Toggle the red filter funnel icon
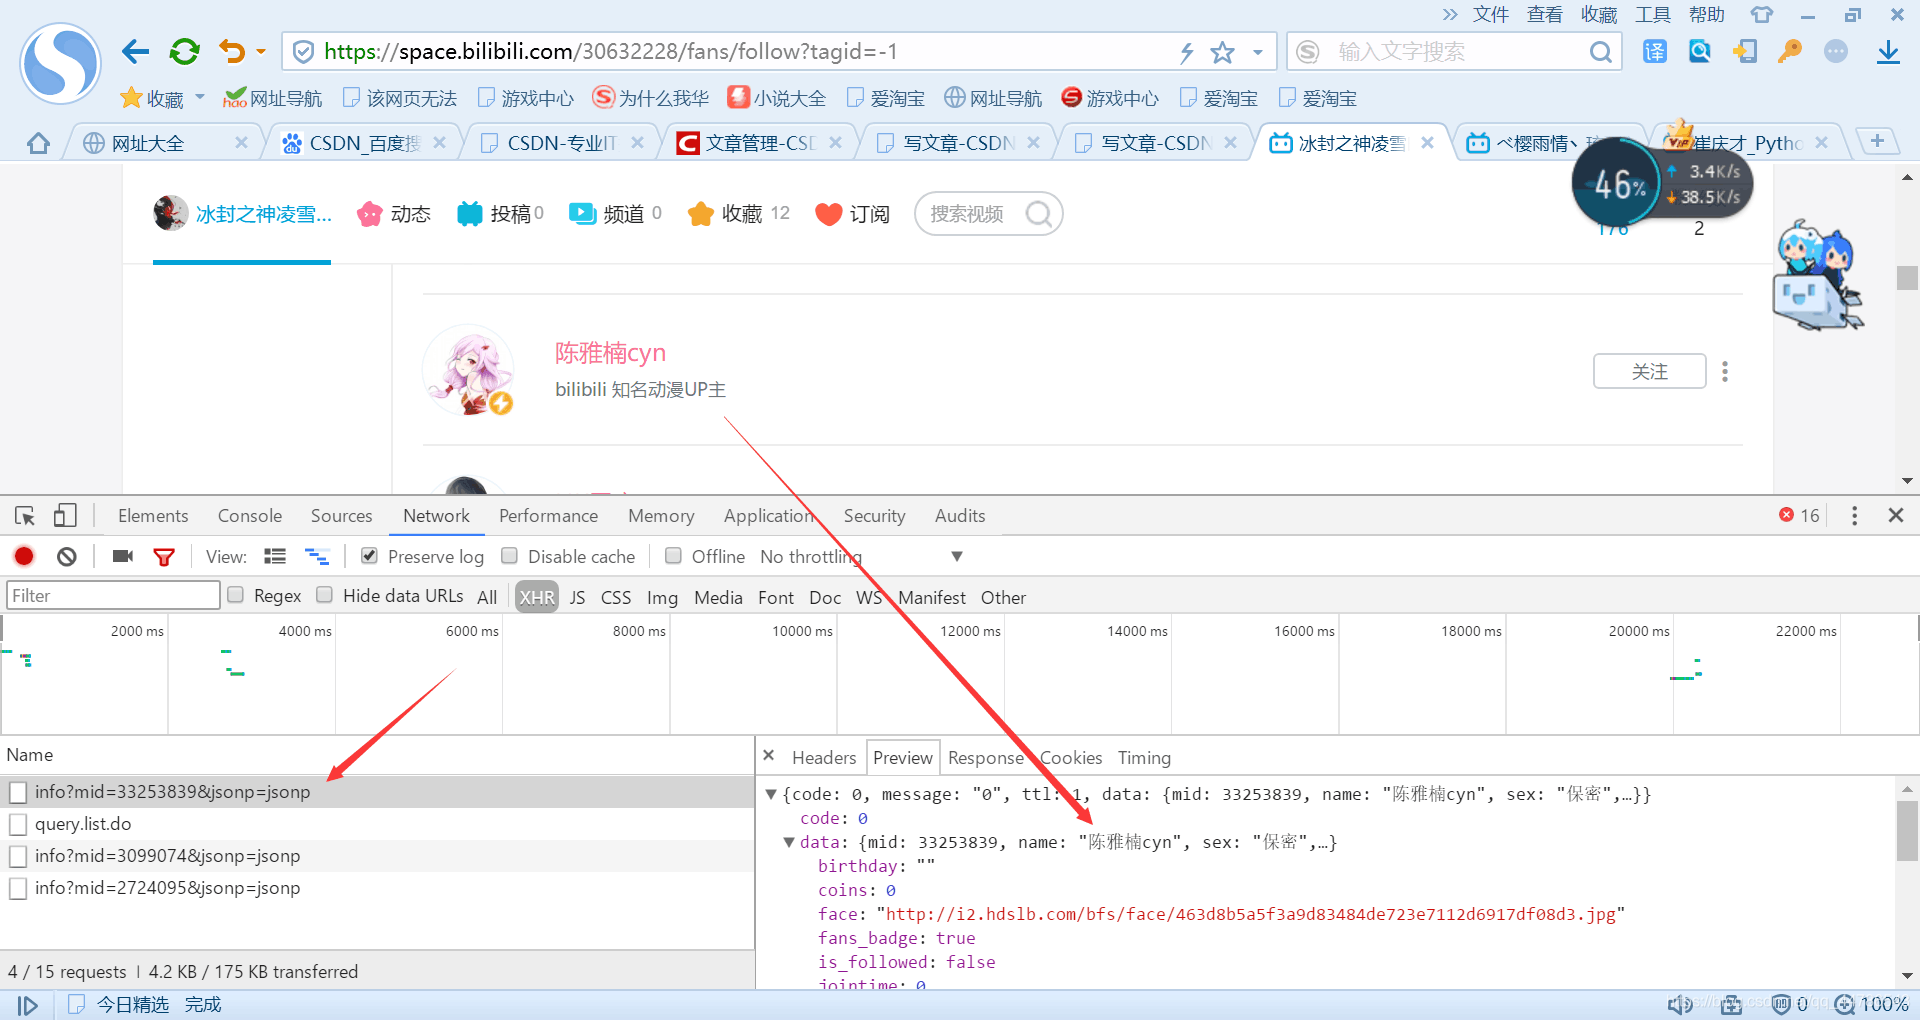The width and height of the screenshot is (1920, 1020). (164, 557)
